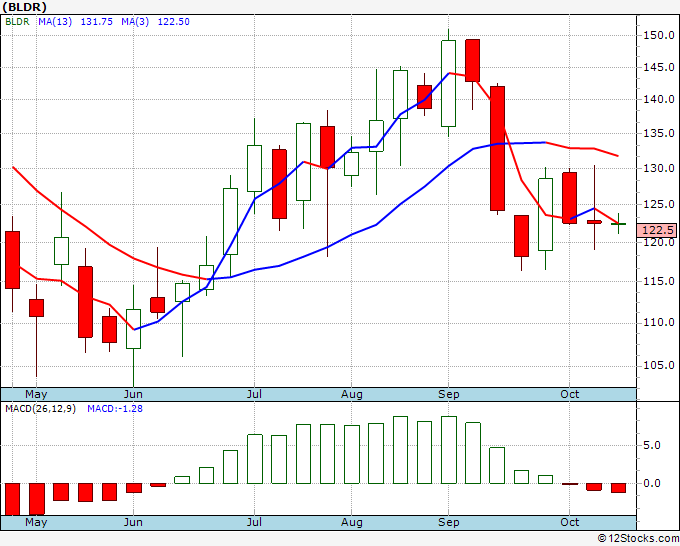Viewport: 680px width, 546px height.
Task: Click Jul on the price chart date axis
Action: point(254,394)
